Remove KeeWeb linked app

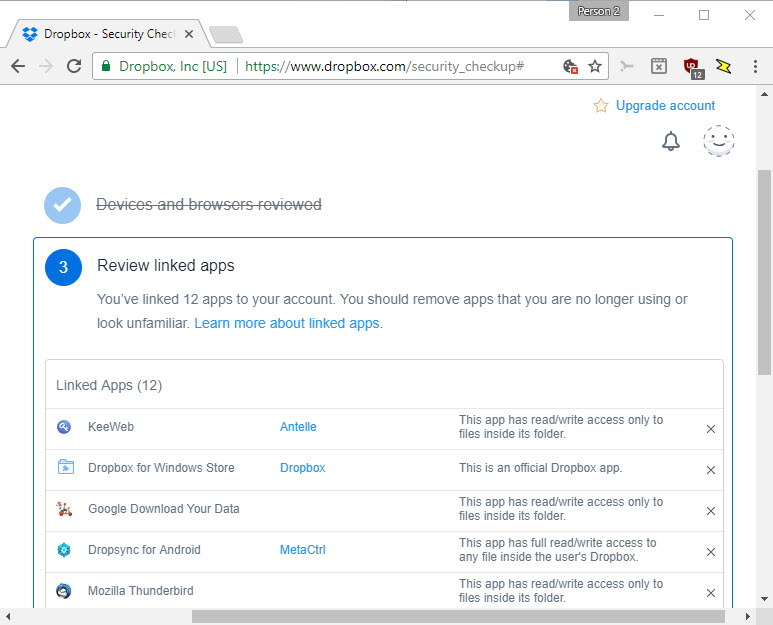click(711, 429)
